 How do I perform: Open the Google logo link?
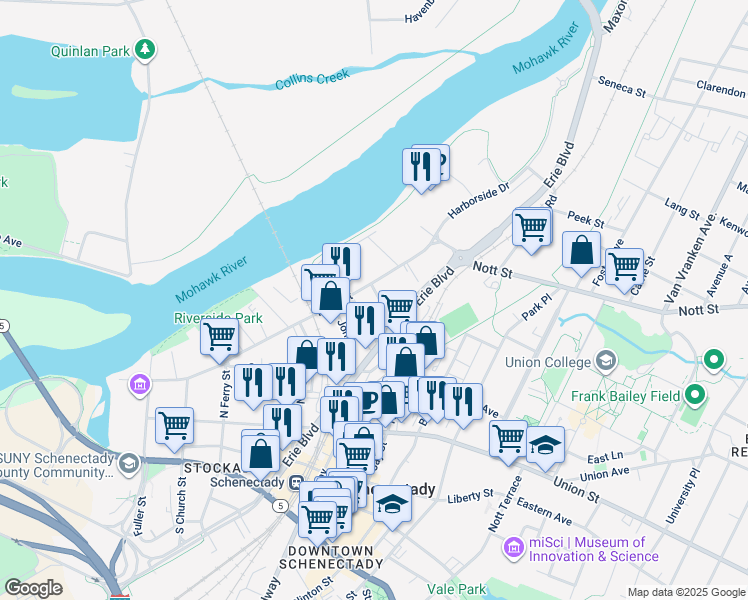pos(33,588)
